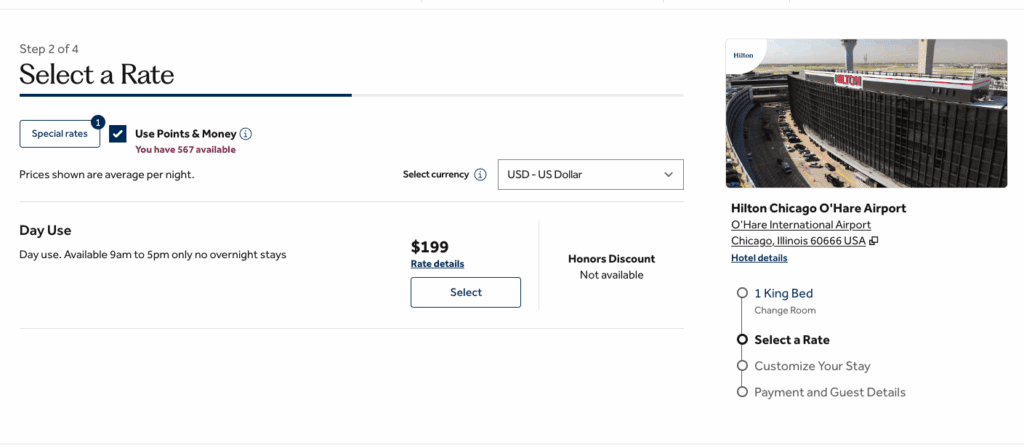The width and height of the screenshot is (1024, 448).
Task: Click the Customize Your Stay step circle
Action: click(742, 366)
